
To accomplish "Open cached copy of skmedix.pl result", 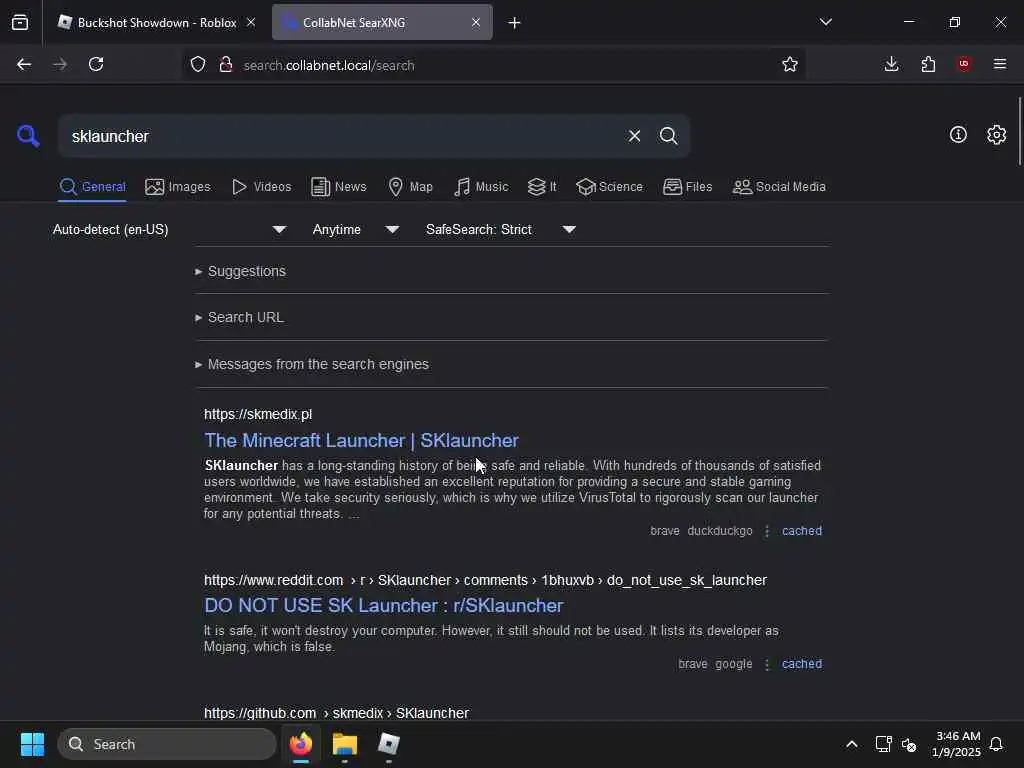I will pyautogui.click(x=802, y=531).
